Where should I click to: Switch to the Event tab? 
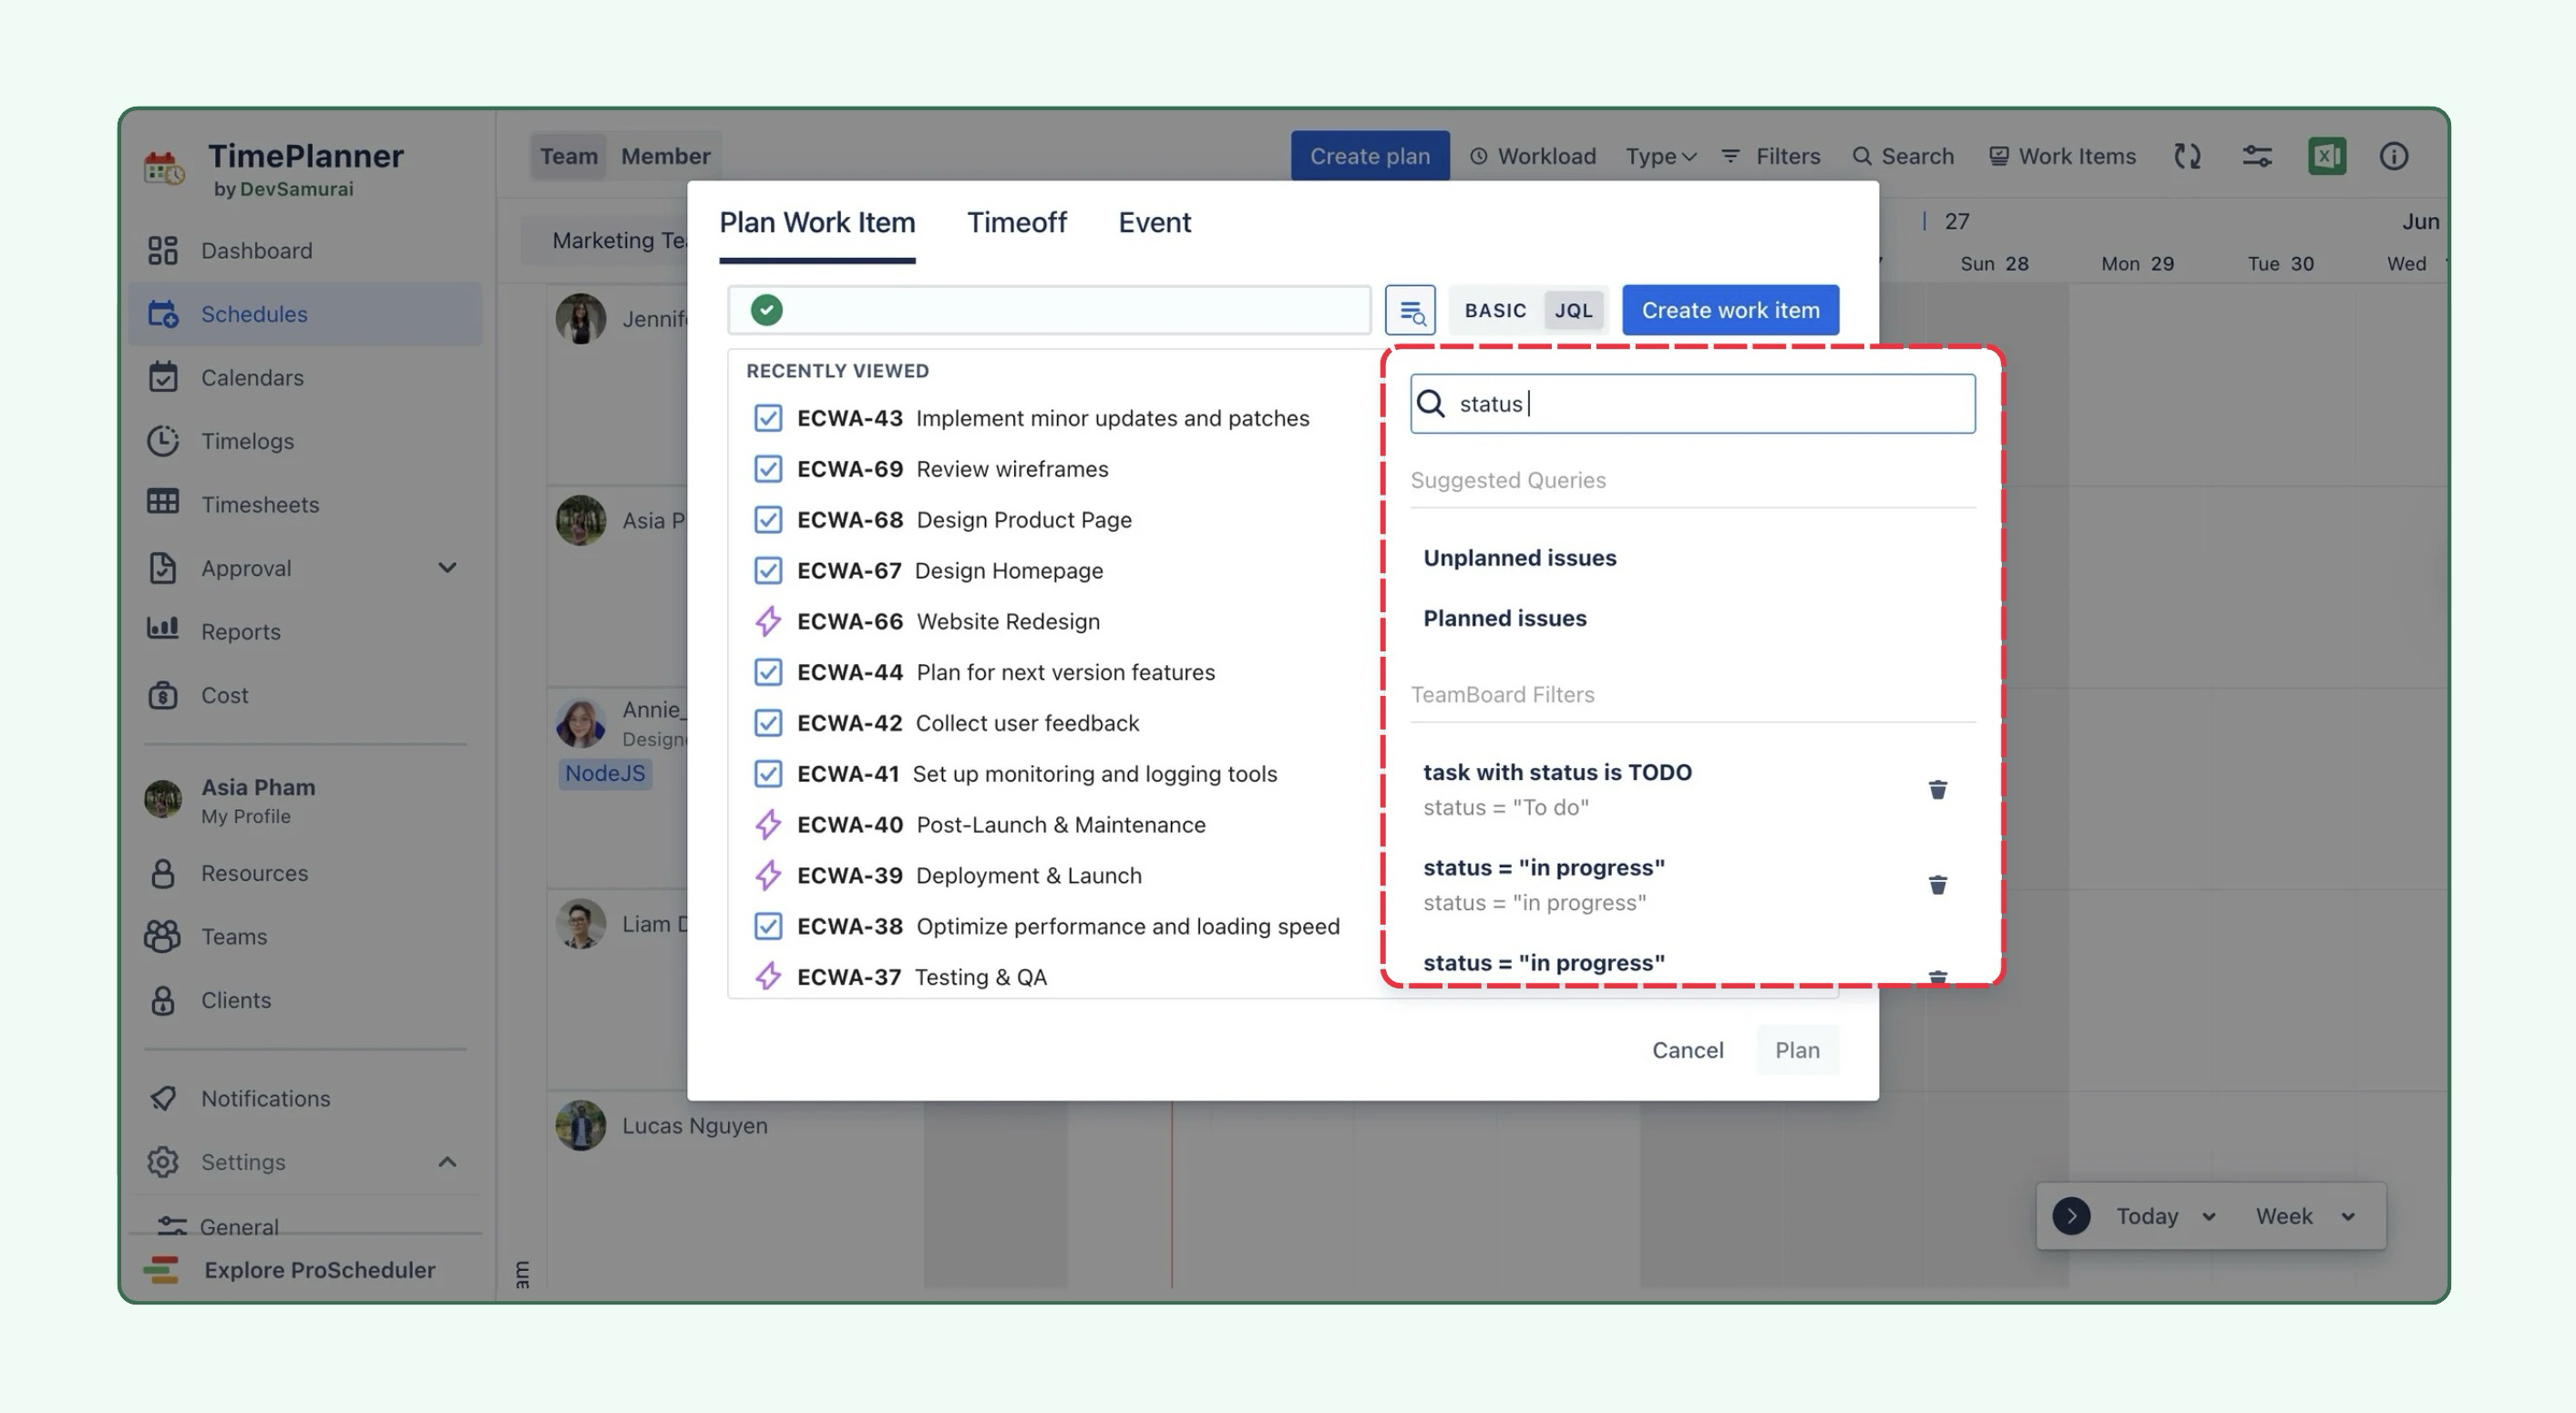[x=1154, y=223]
